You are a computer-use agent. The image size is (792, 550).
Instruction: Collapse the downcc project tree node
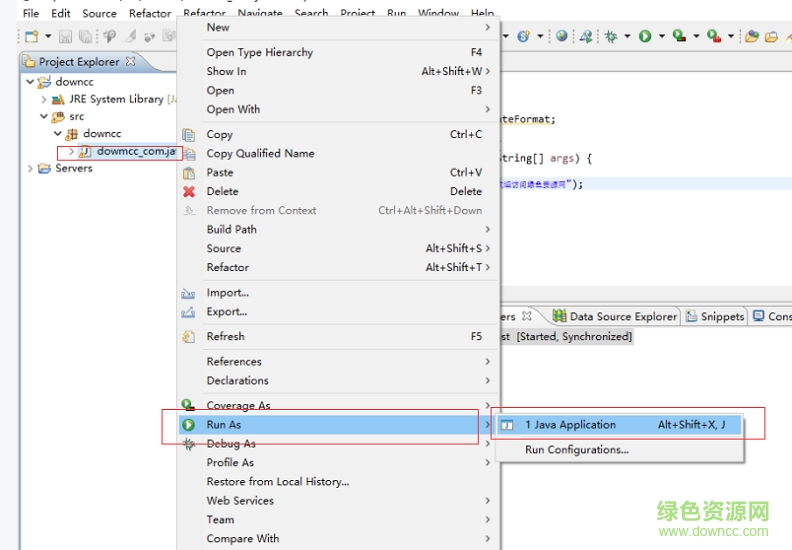[x=30, y=81]
